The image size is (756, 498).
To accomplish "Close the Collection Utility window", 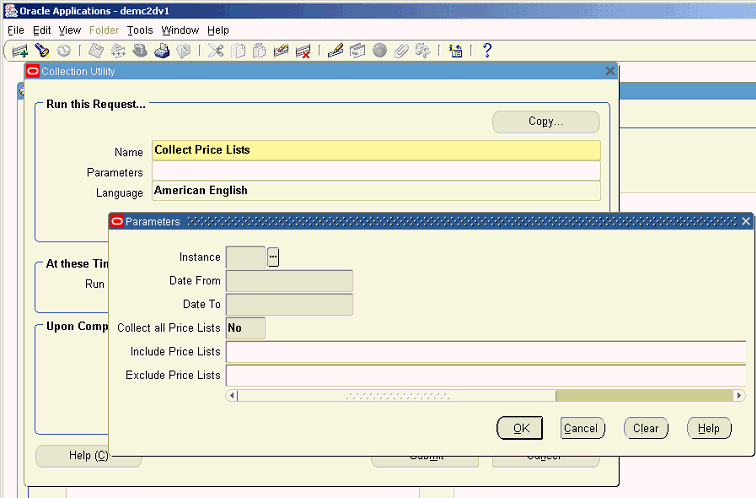I will (610, 71).
